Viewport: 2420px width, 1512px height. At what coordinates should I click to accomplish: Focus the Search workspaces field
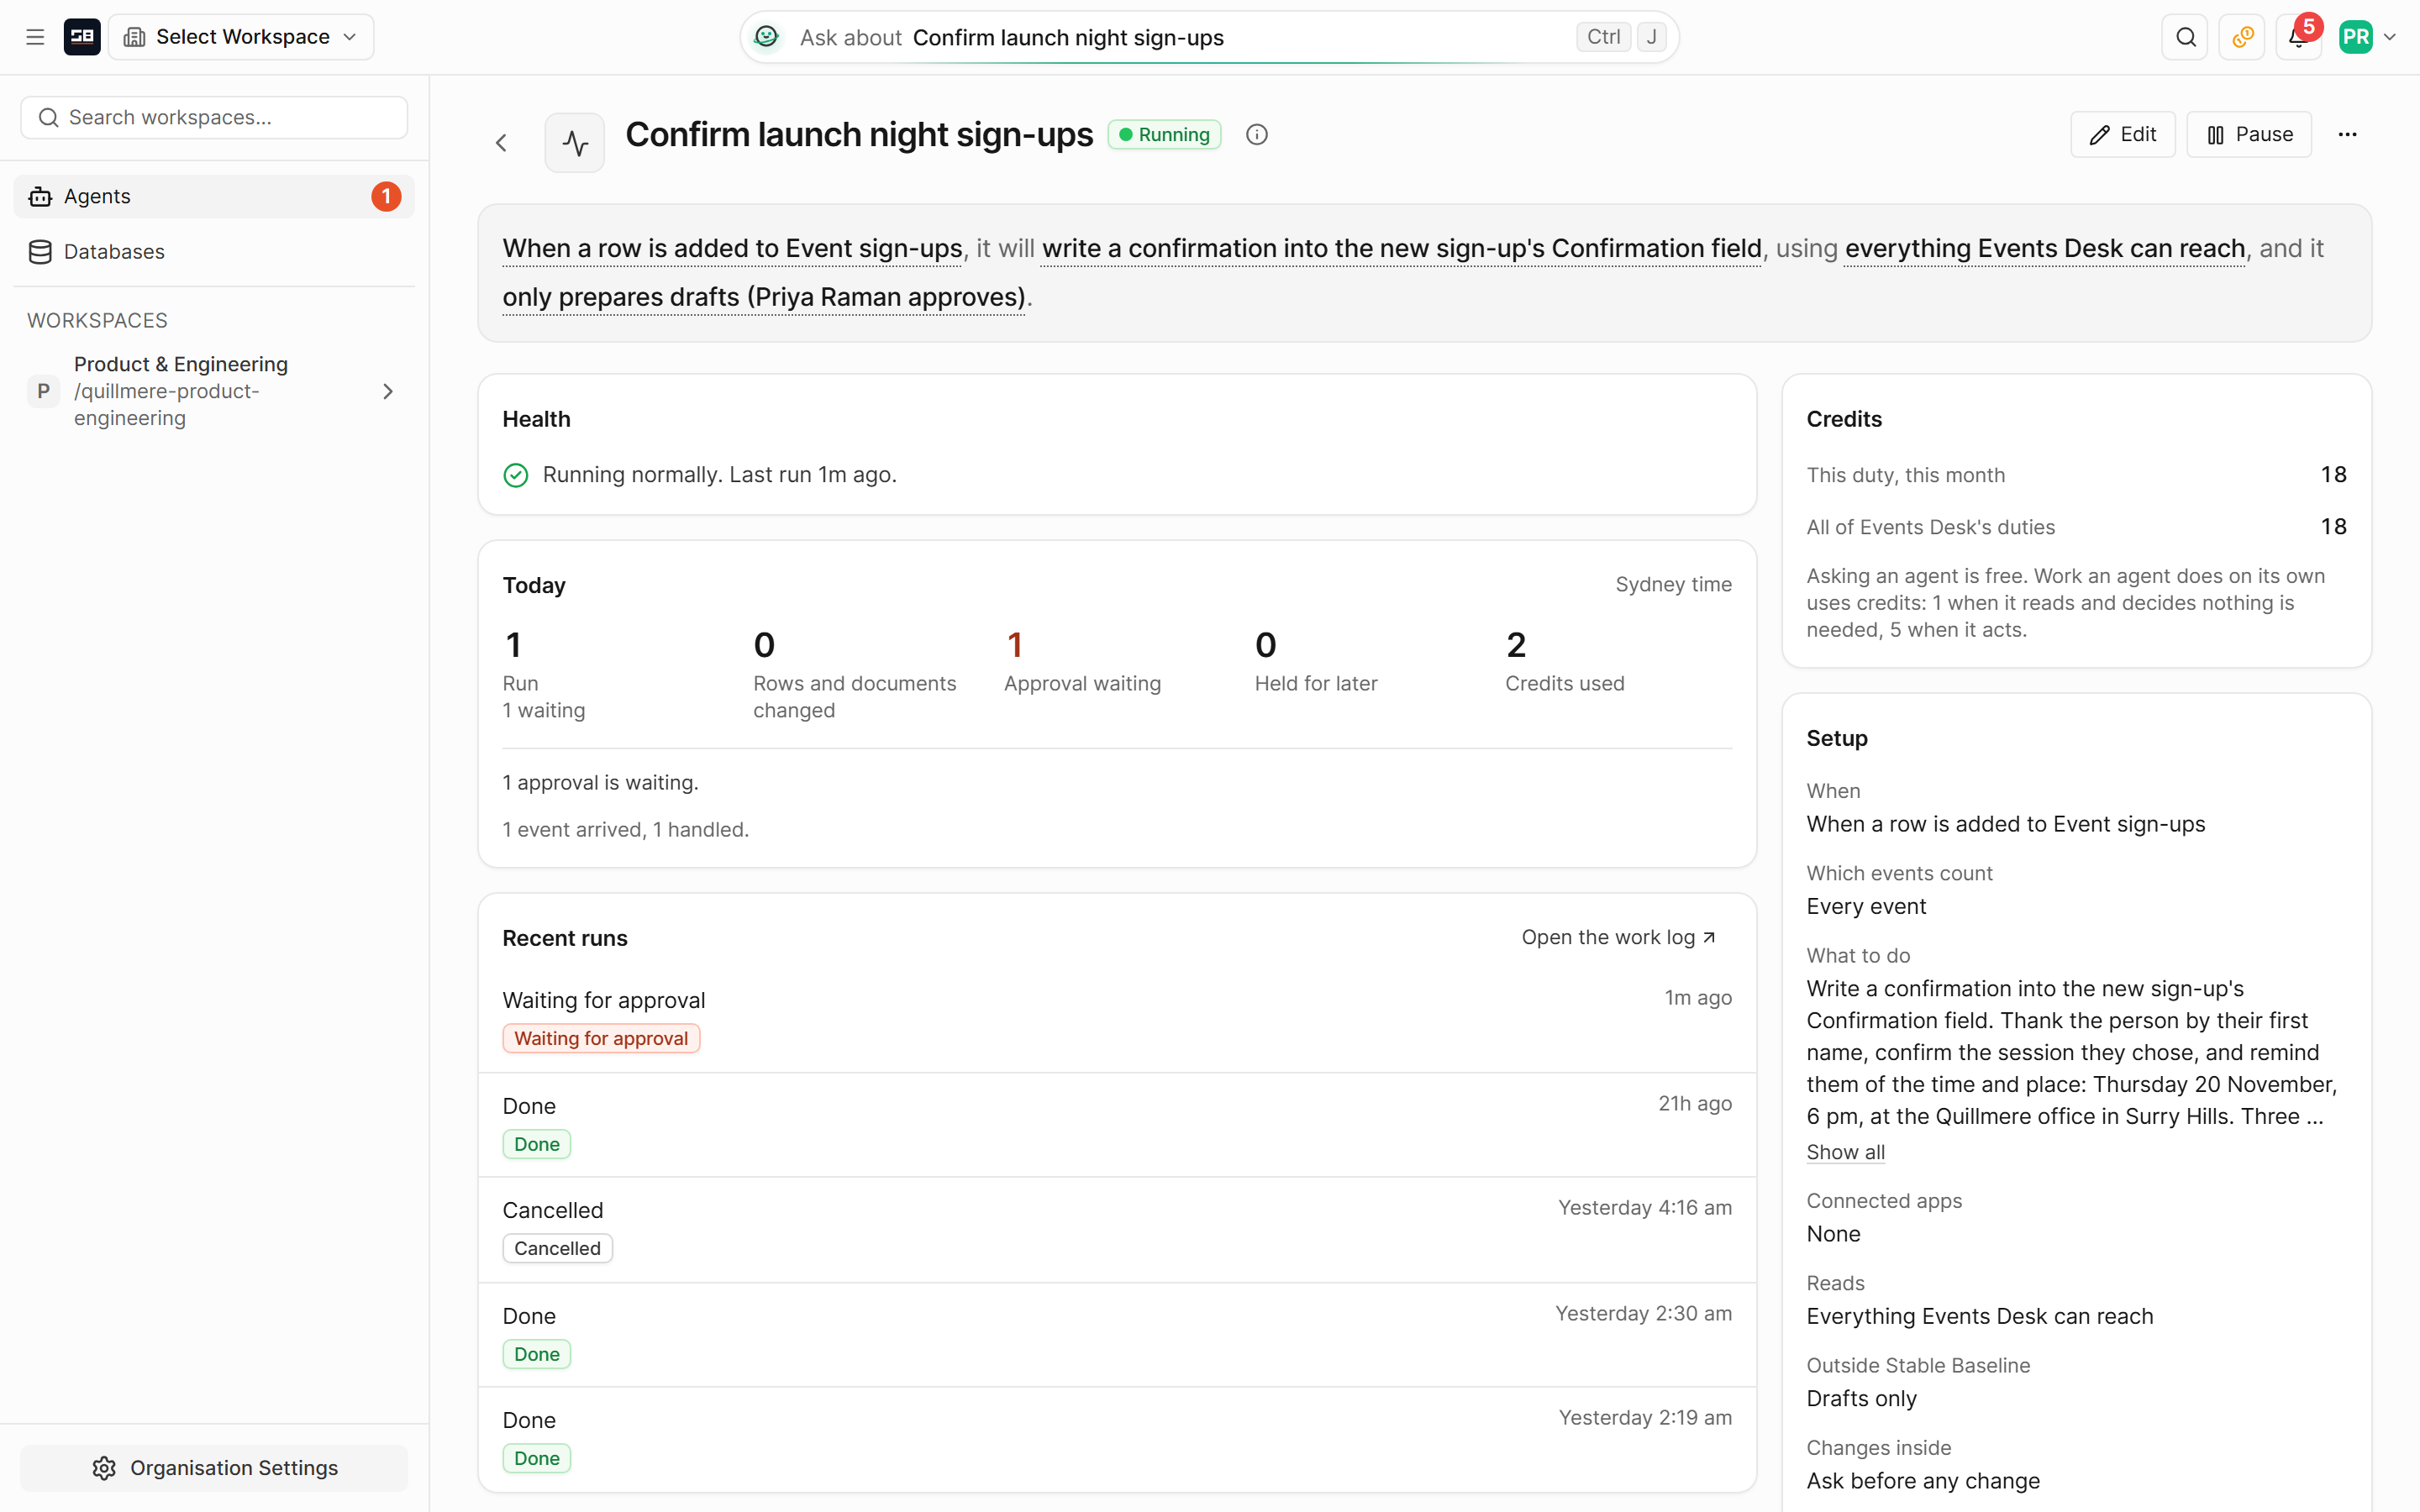pyautogui.click(x=214, y=117)
